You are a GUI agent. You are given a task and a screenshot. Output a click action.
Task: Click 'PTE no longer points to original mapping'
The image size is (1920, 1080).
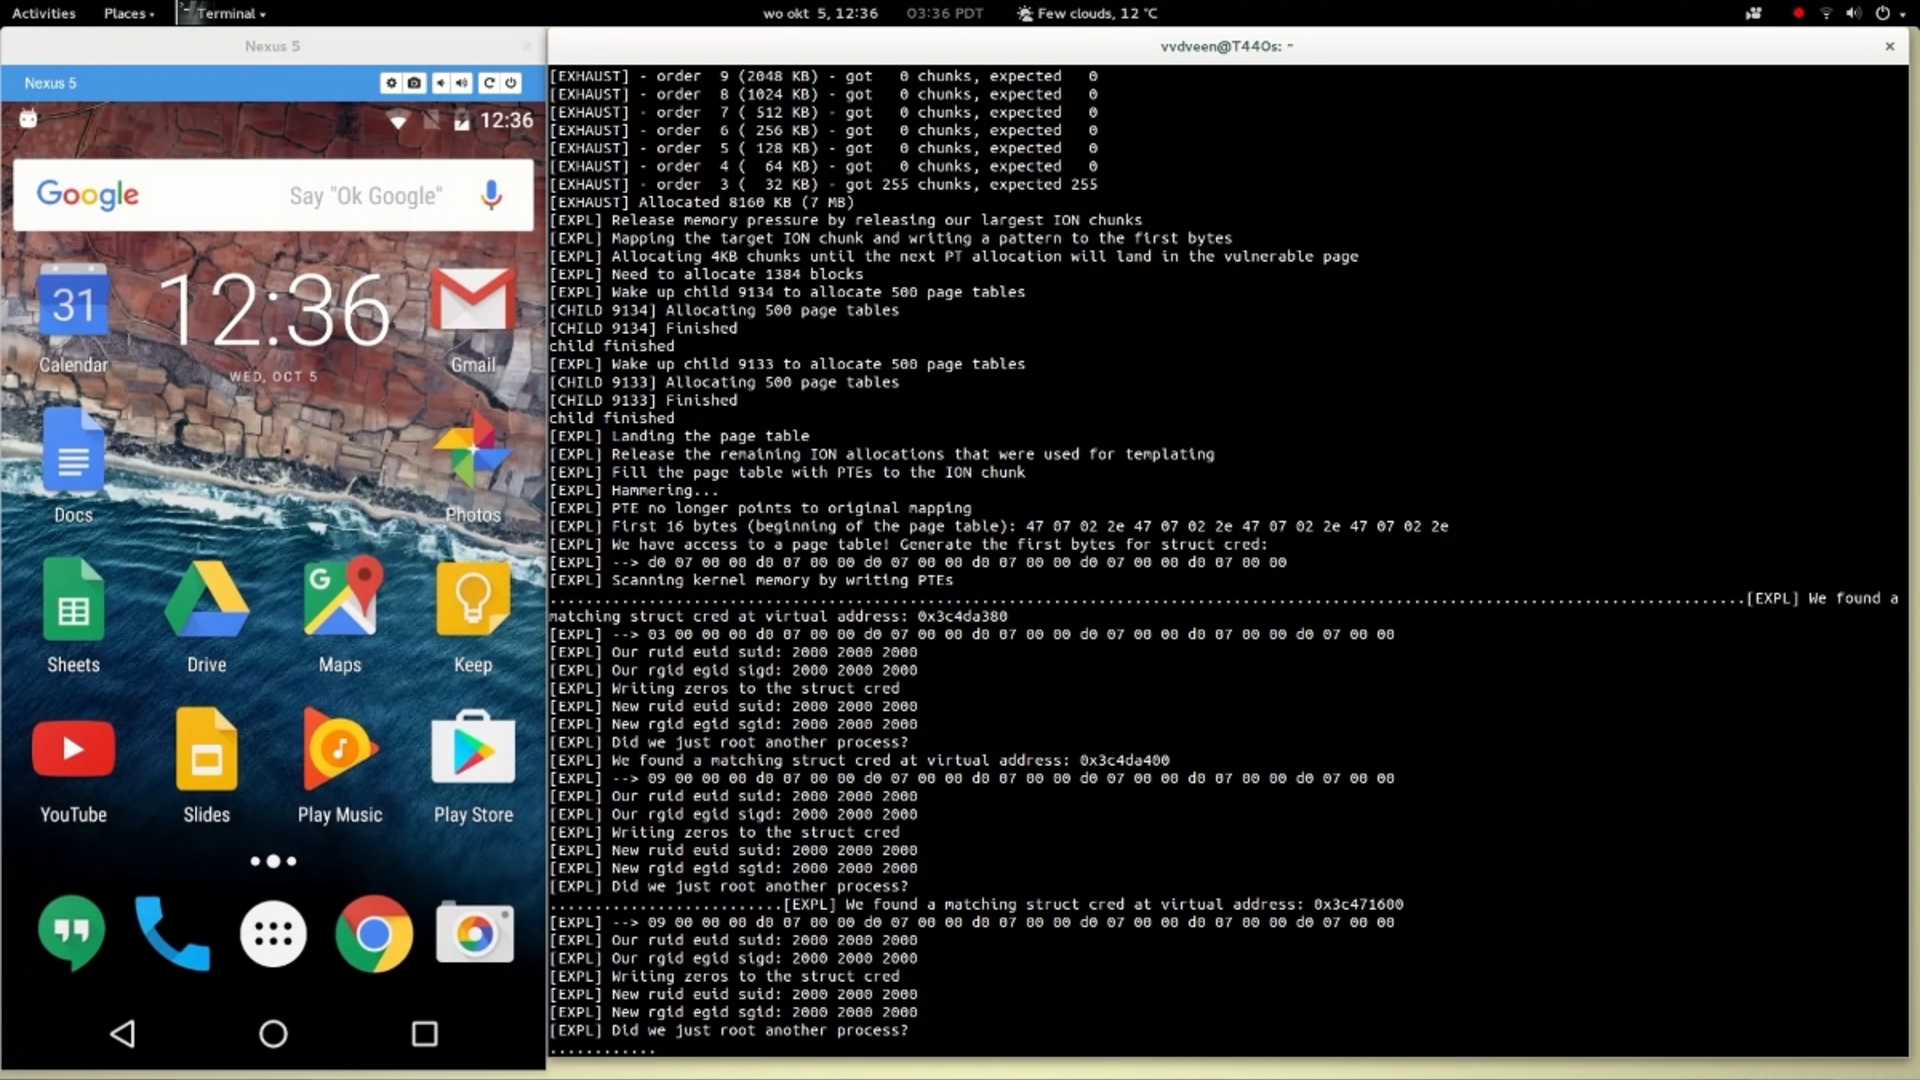(x=791, y=508)
